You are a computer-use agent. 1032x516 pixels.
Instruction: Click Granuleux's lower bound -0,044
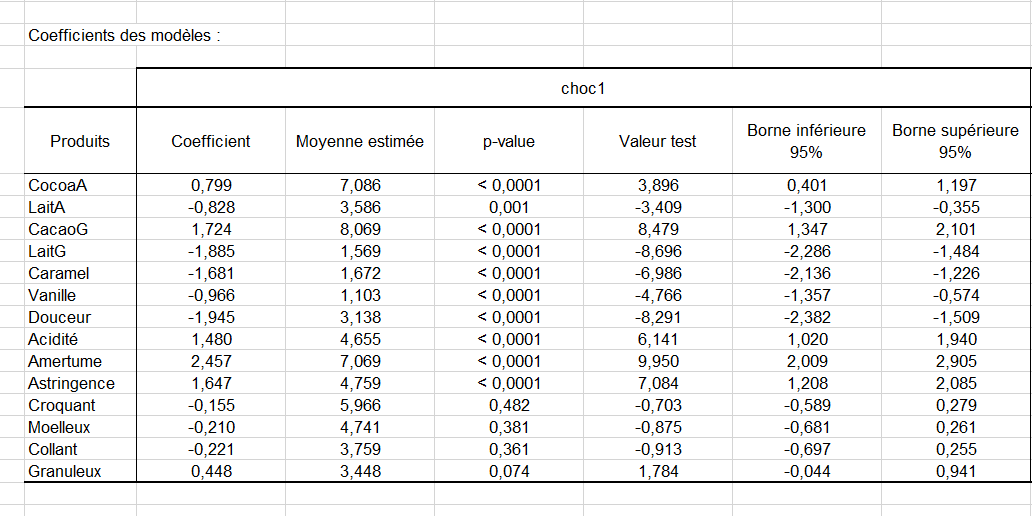click(x=807, y=471)
